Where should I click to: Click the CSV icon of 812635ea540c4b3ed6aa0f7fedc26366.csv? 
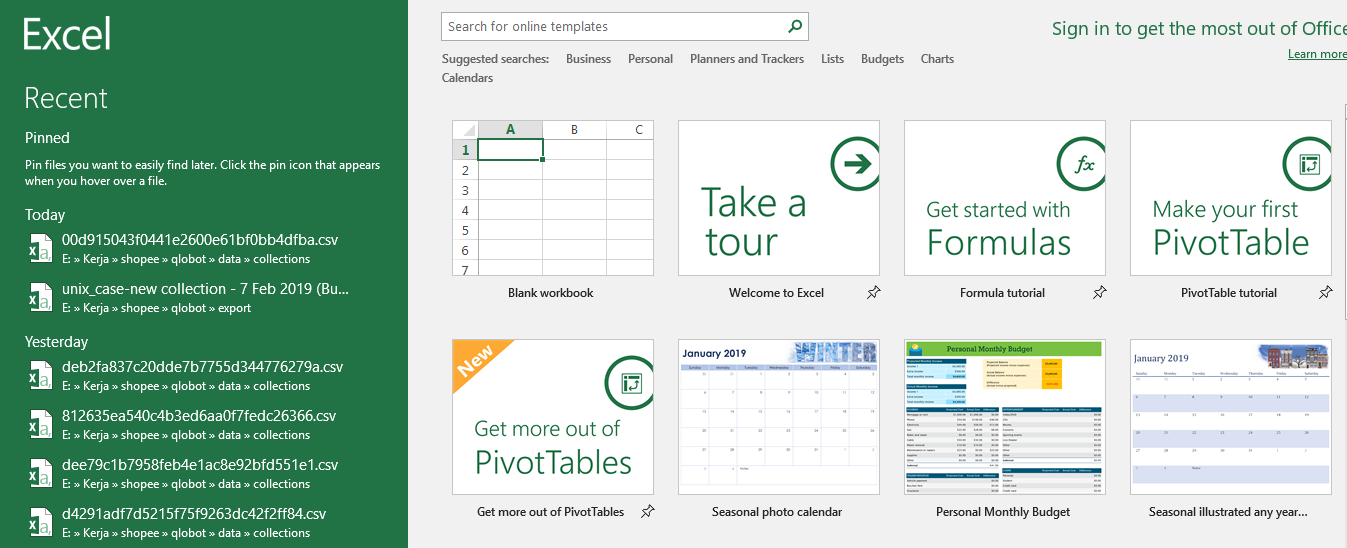[39, 425]
